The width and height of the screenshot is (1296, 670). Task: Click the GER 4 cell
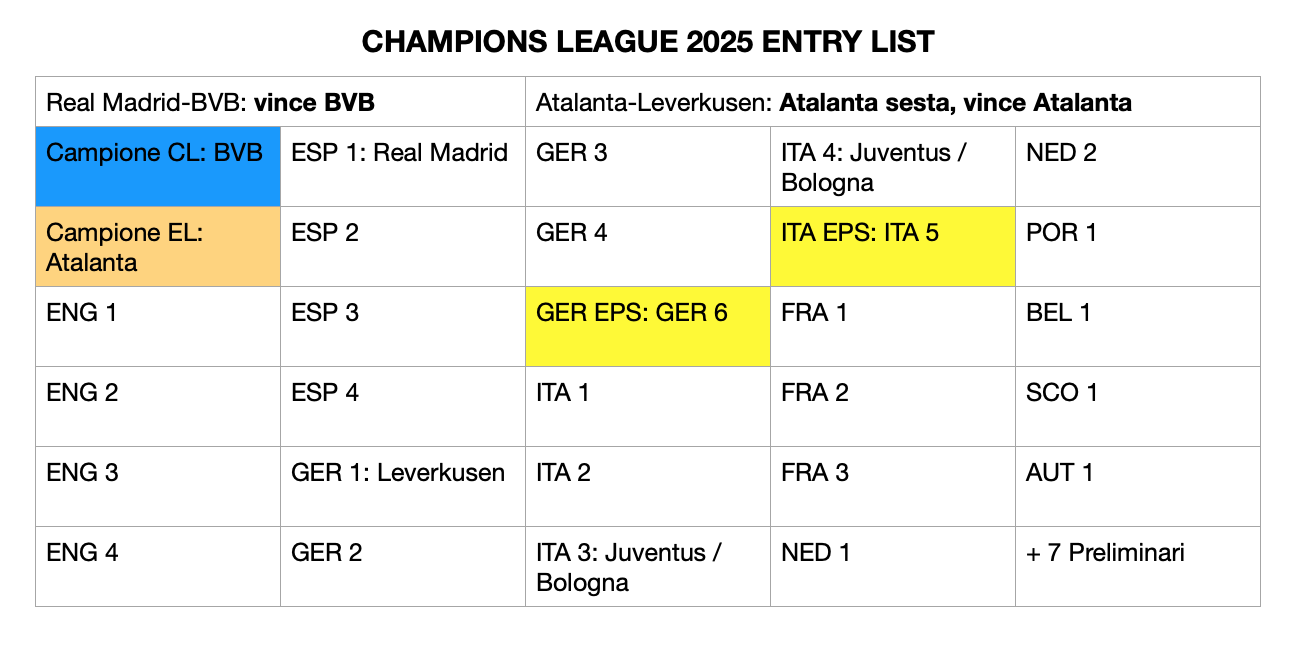click(x=648, y=246)
